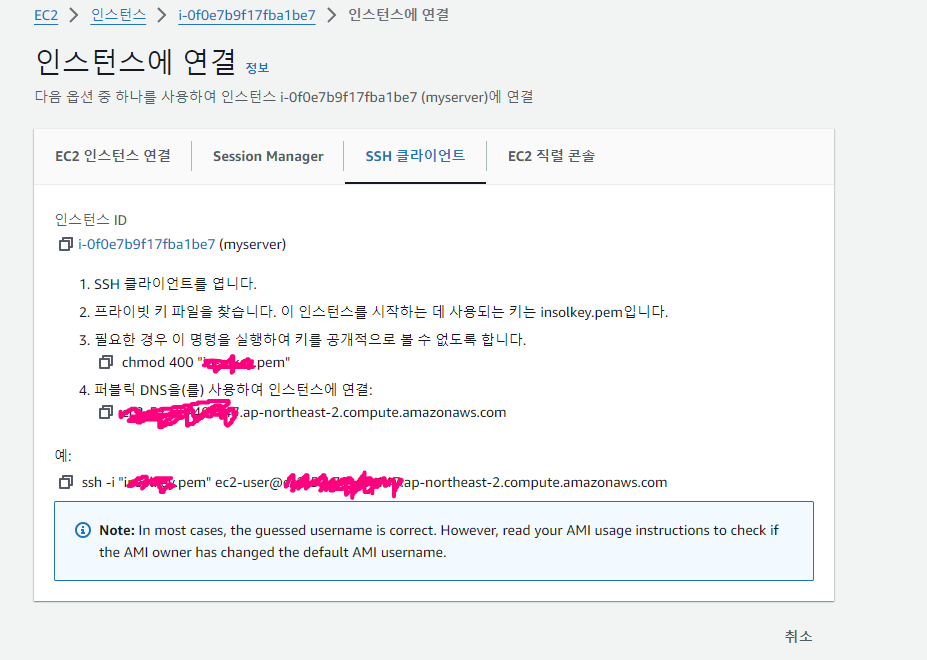The height and width of the screenshot is (660, 927).
Task: Click the info icon in Note box
Action: tap(83, 530)
